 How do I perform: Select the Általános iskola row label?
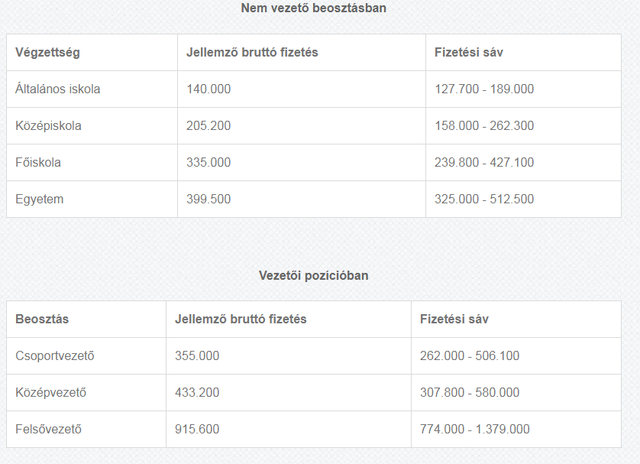click(x=58, y=89)
